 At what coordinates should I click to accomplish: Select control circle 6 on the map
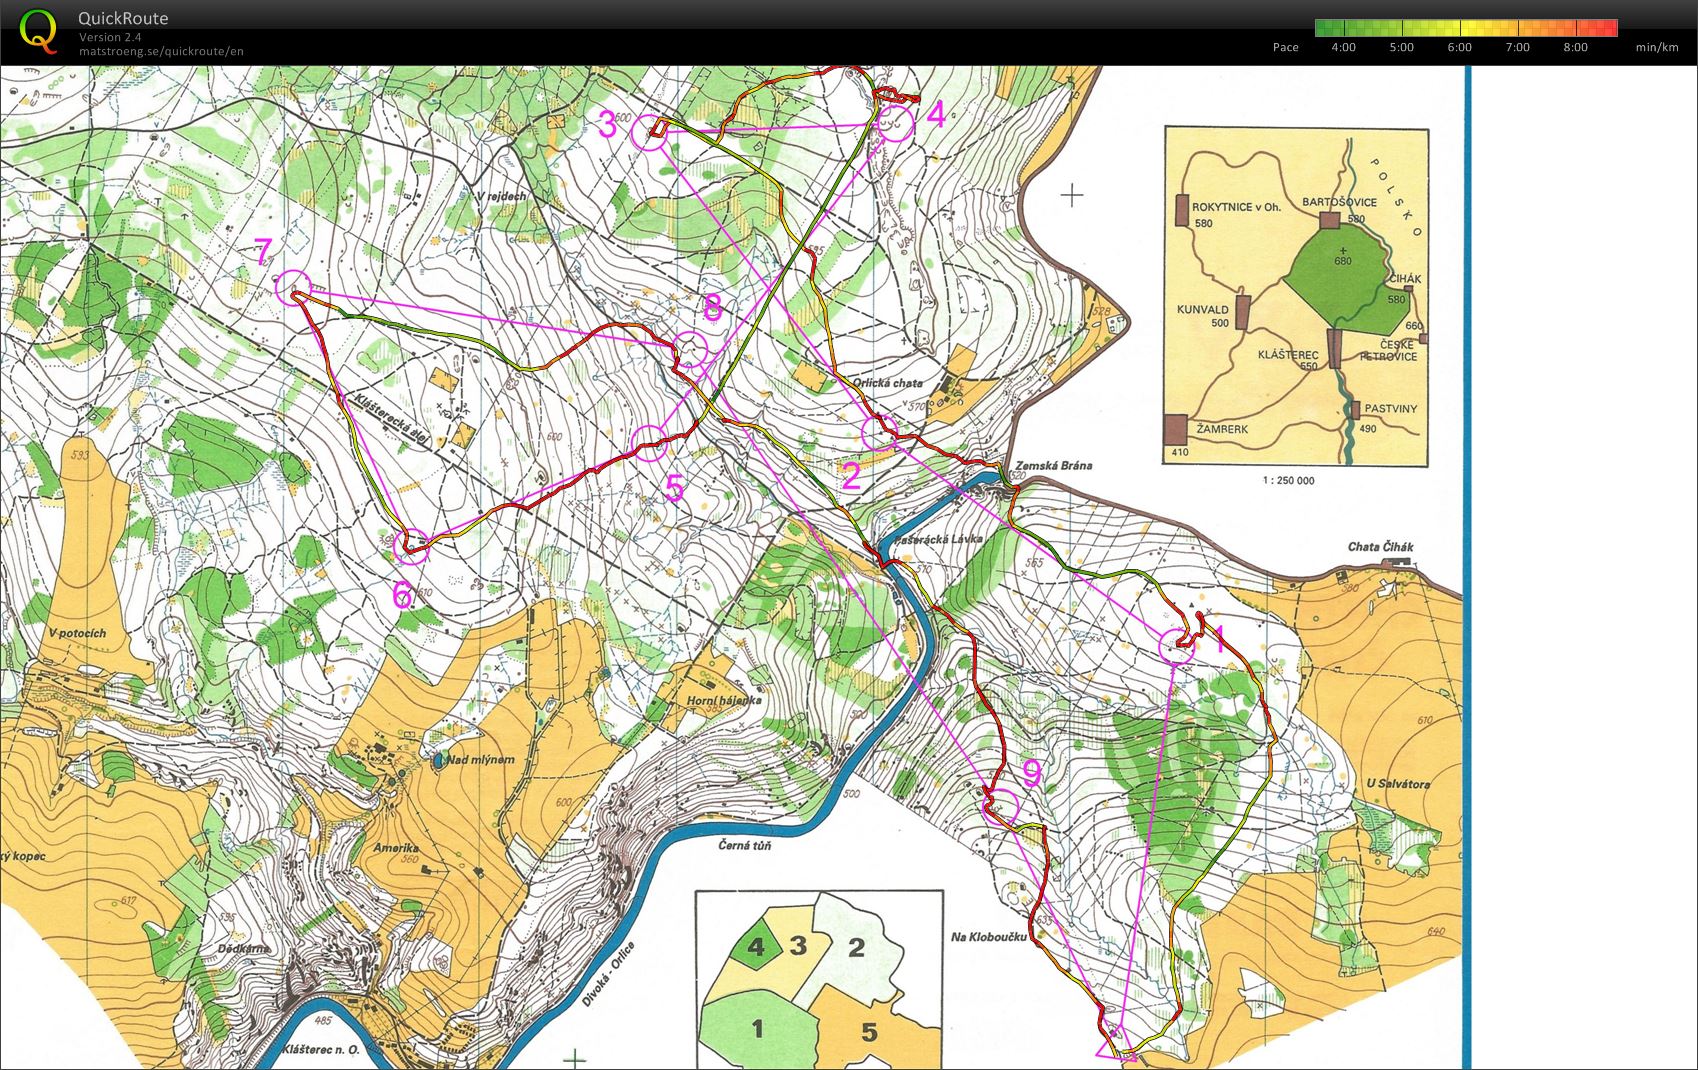412,546
